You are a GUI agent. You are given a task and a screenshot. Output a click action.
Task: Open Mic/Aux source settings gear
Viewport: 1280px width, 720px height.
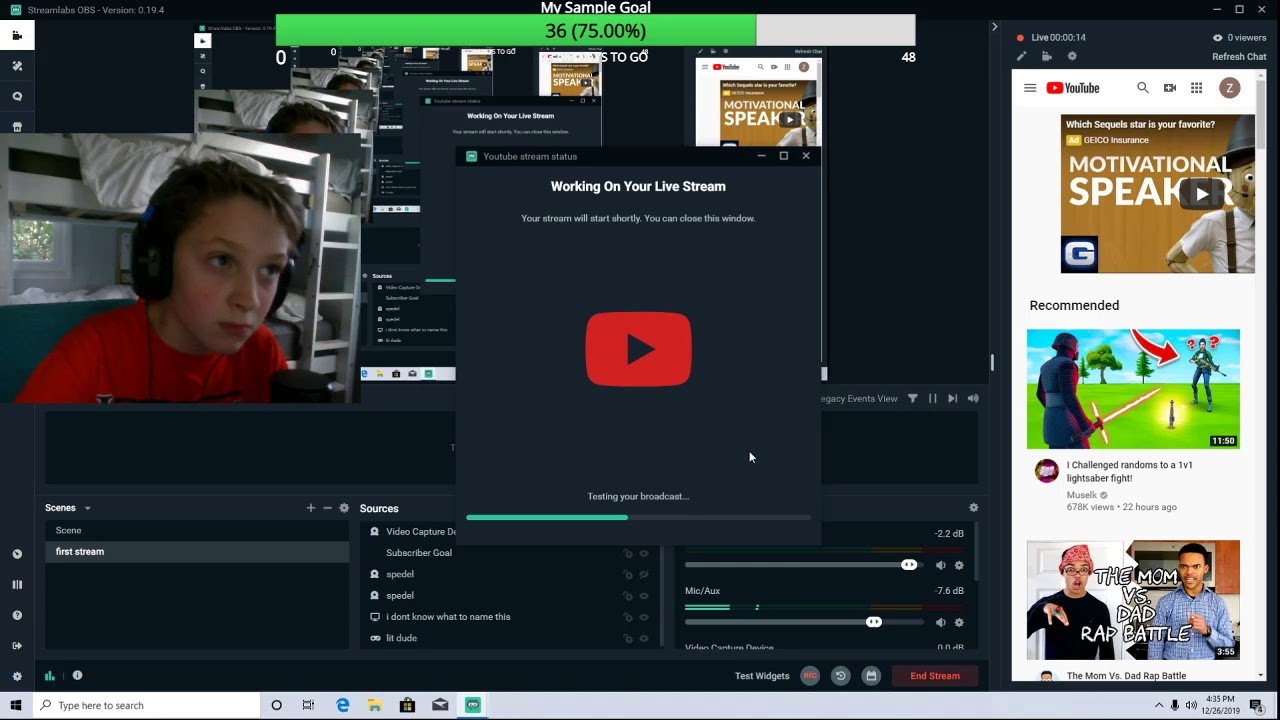(959, 622)
